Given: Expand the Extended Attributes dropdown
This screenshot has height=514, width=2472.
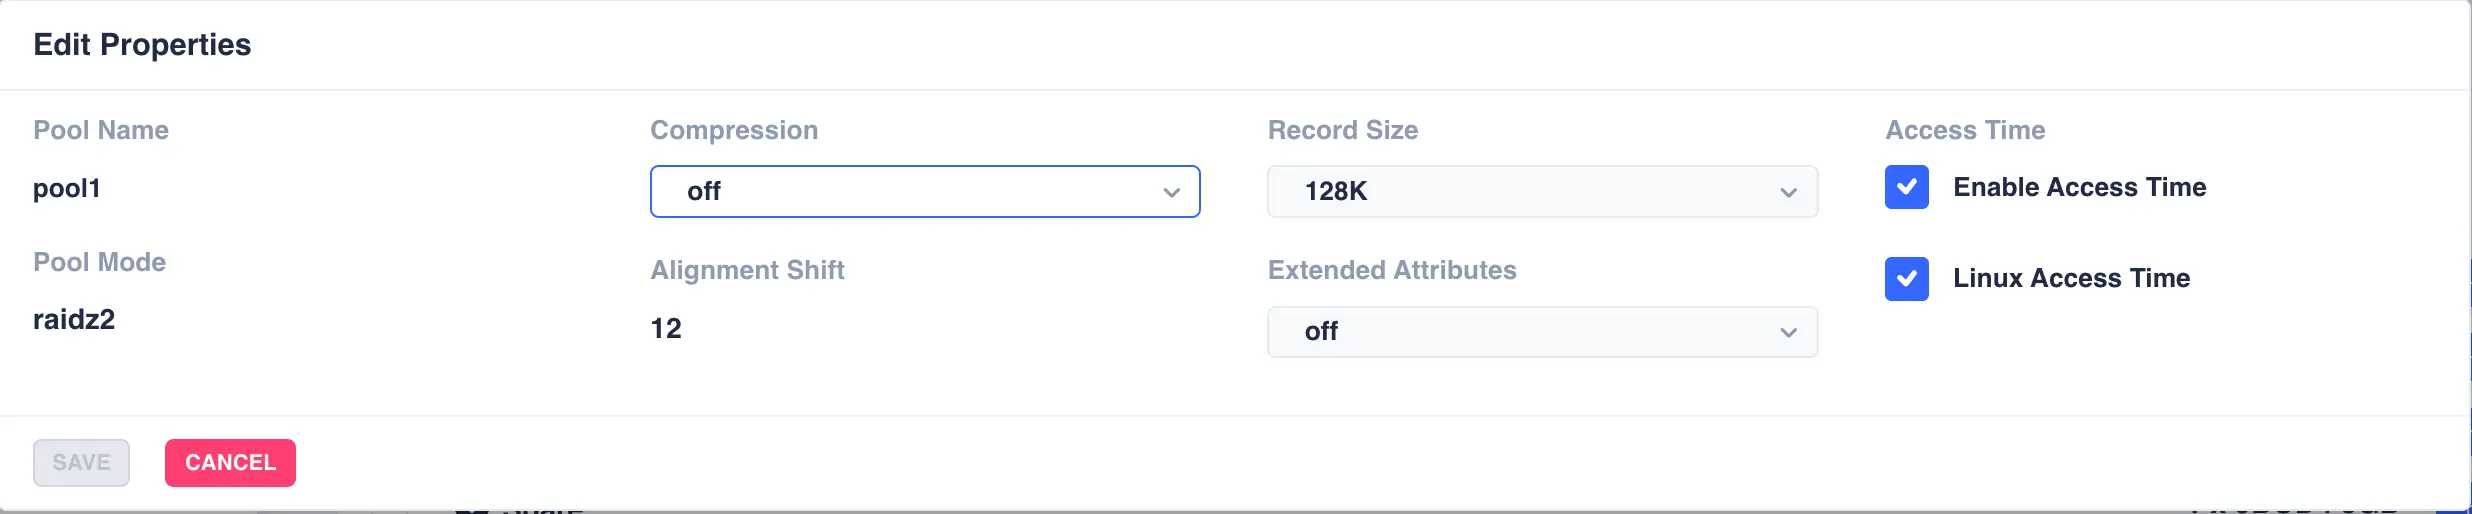Looking at the screenshot, I should (1541, 331).
